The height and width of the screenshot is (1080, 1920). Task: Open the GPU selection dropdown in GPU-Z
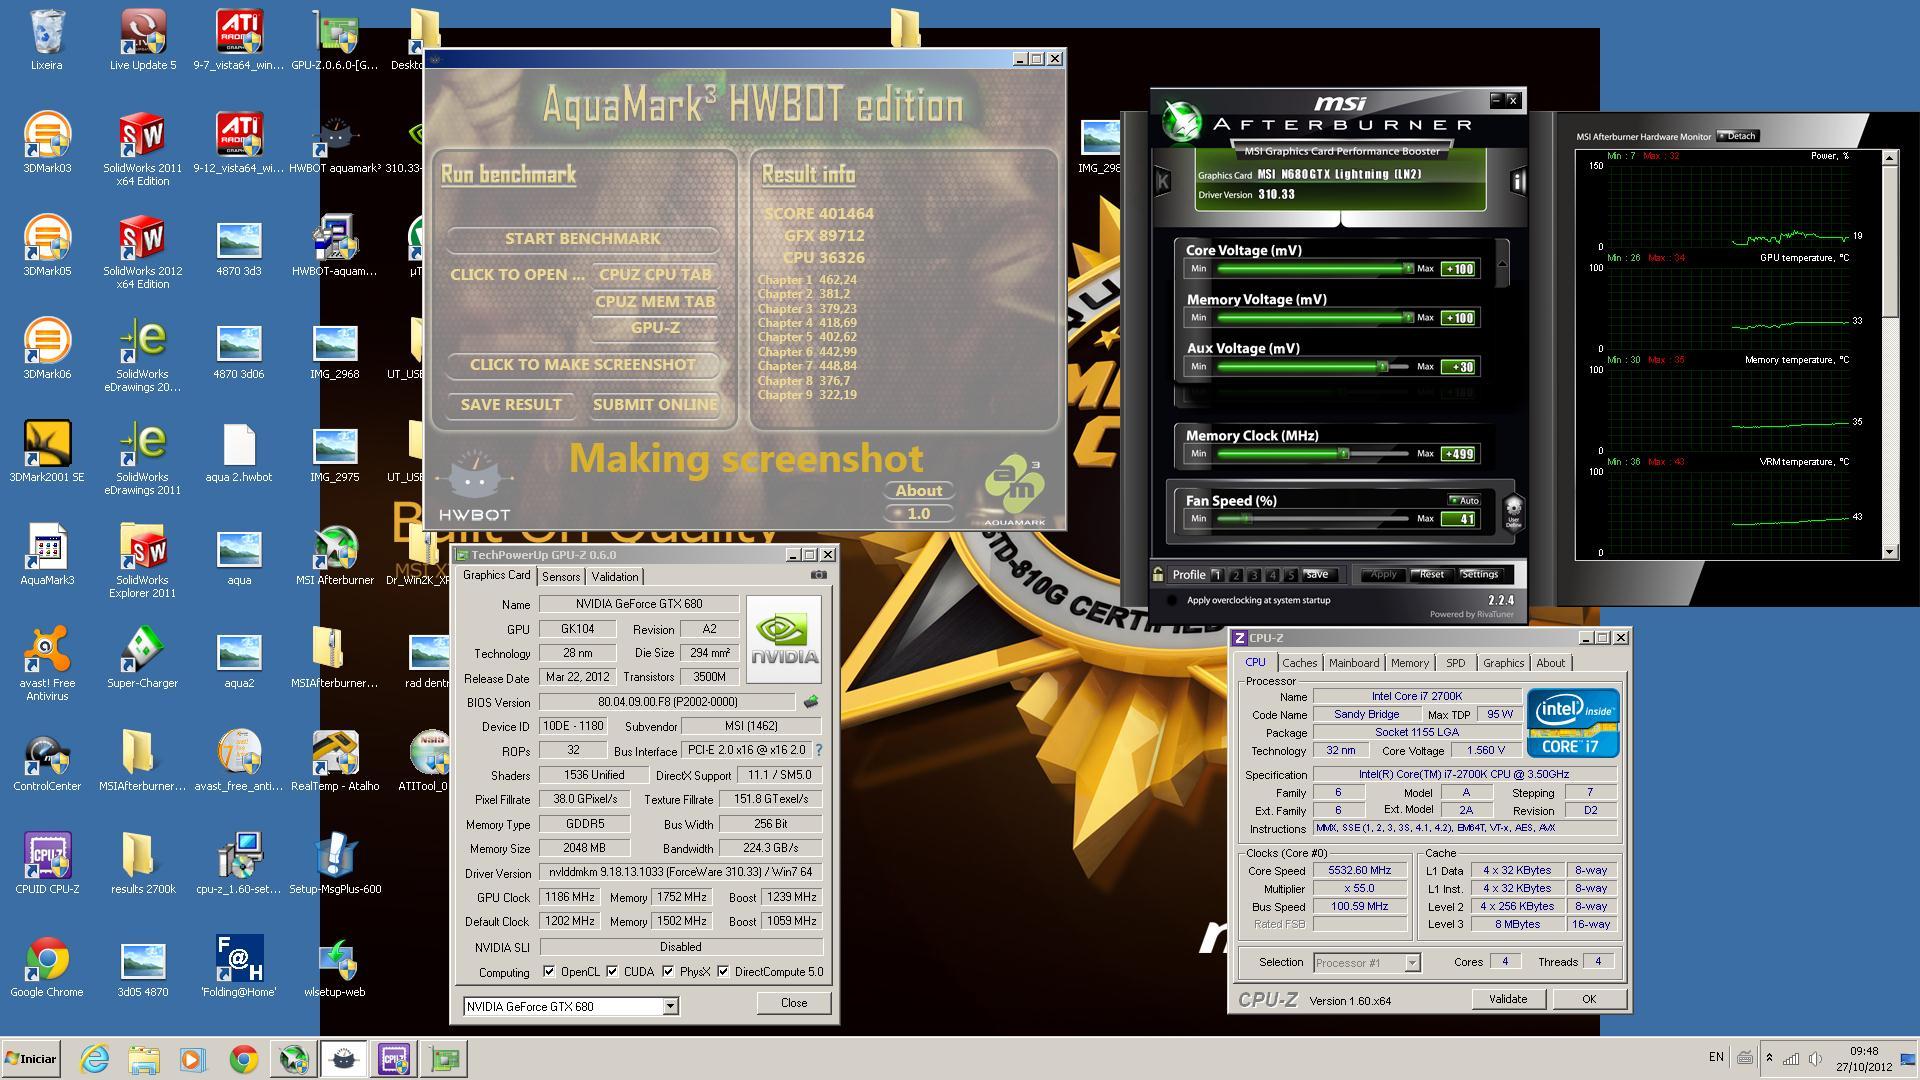[670, 1007]
